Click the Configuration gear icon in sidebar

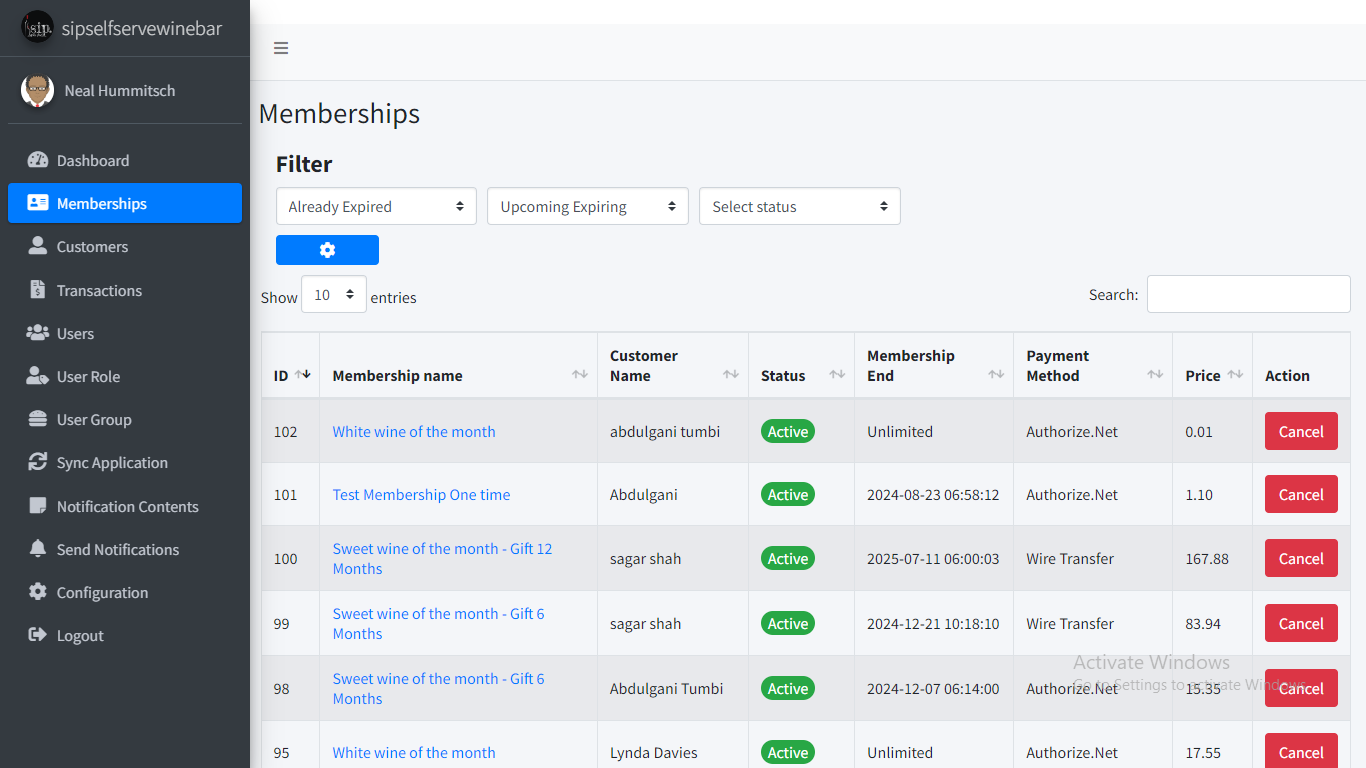click(38, 592)
